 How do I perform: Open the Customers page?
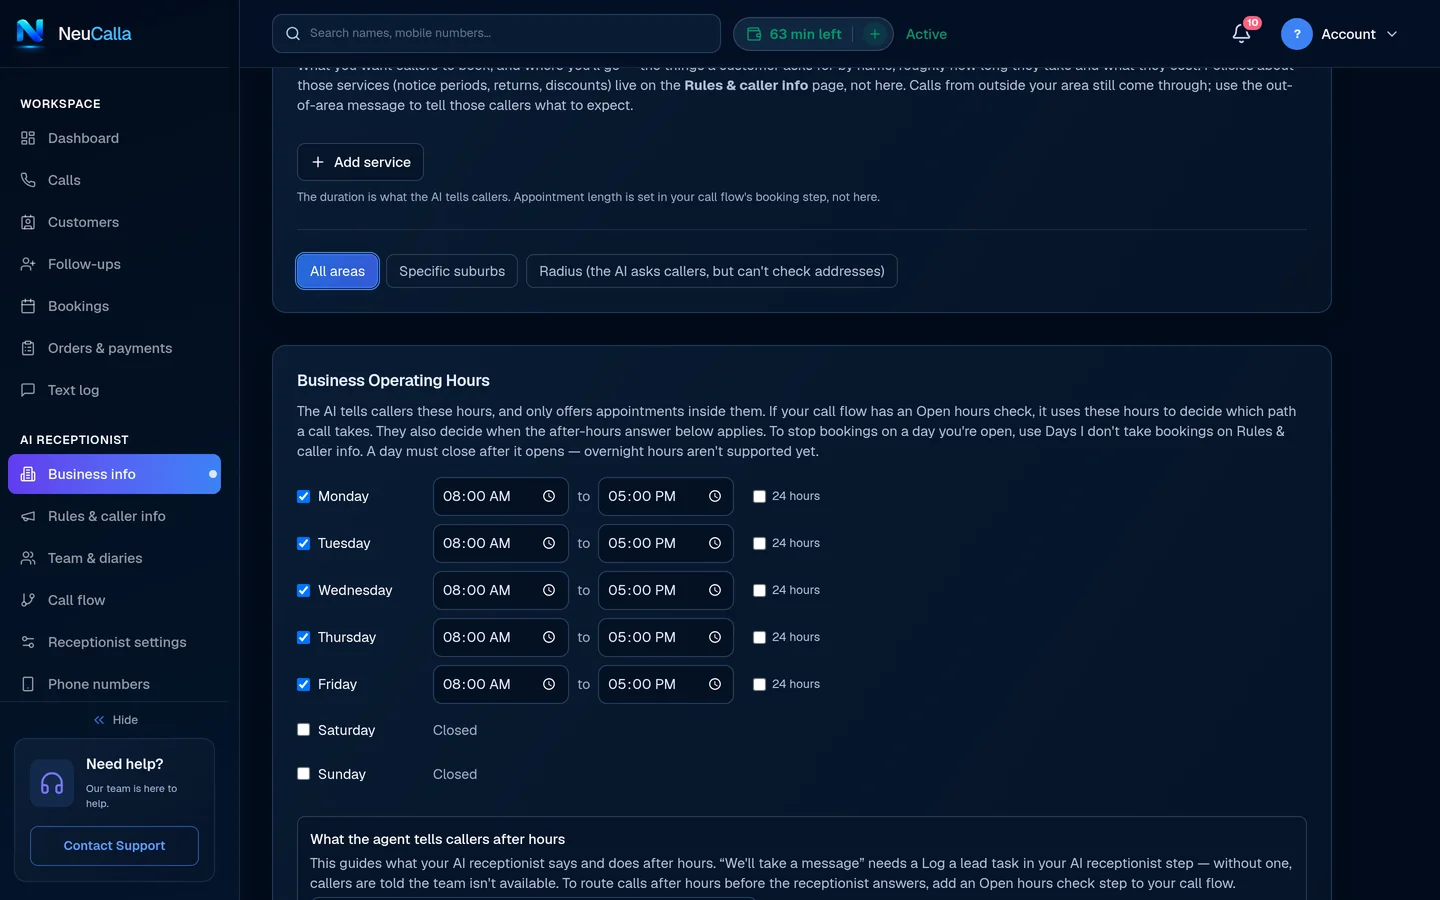[x=114, y=222]
